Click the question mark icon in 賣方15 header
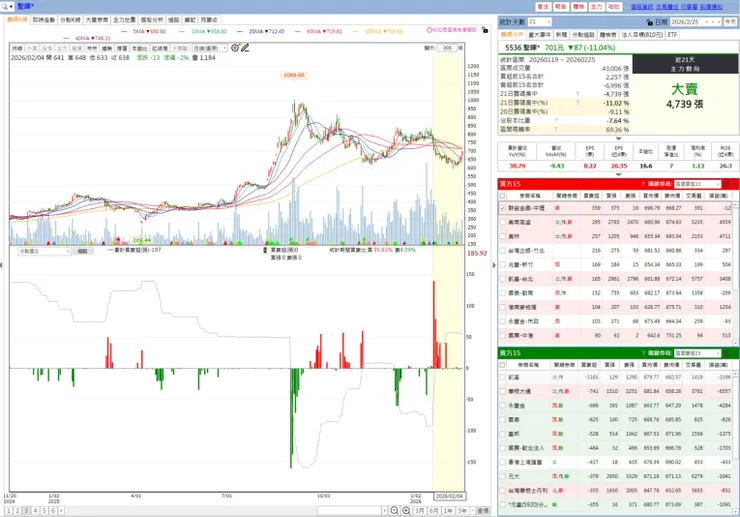The width and height of the screenshot is (740, 517). [x=643, y=353]
